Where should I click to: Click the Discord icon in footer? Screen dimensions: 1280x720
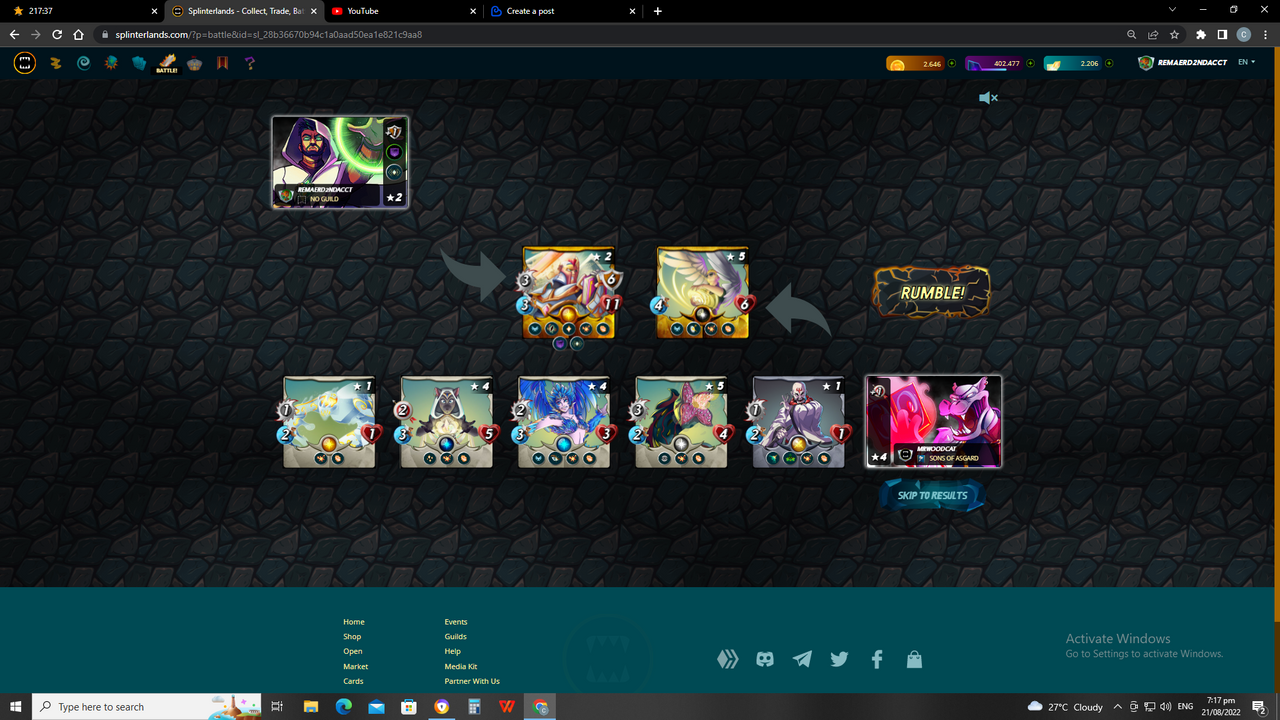[x=765, y=659]
